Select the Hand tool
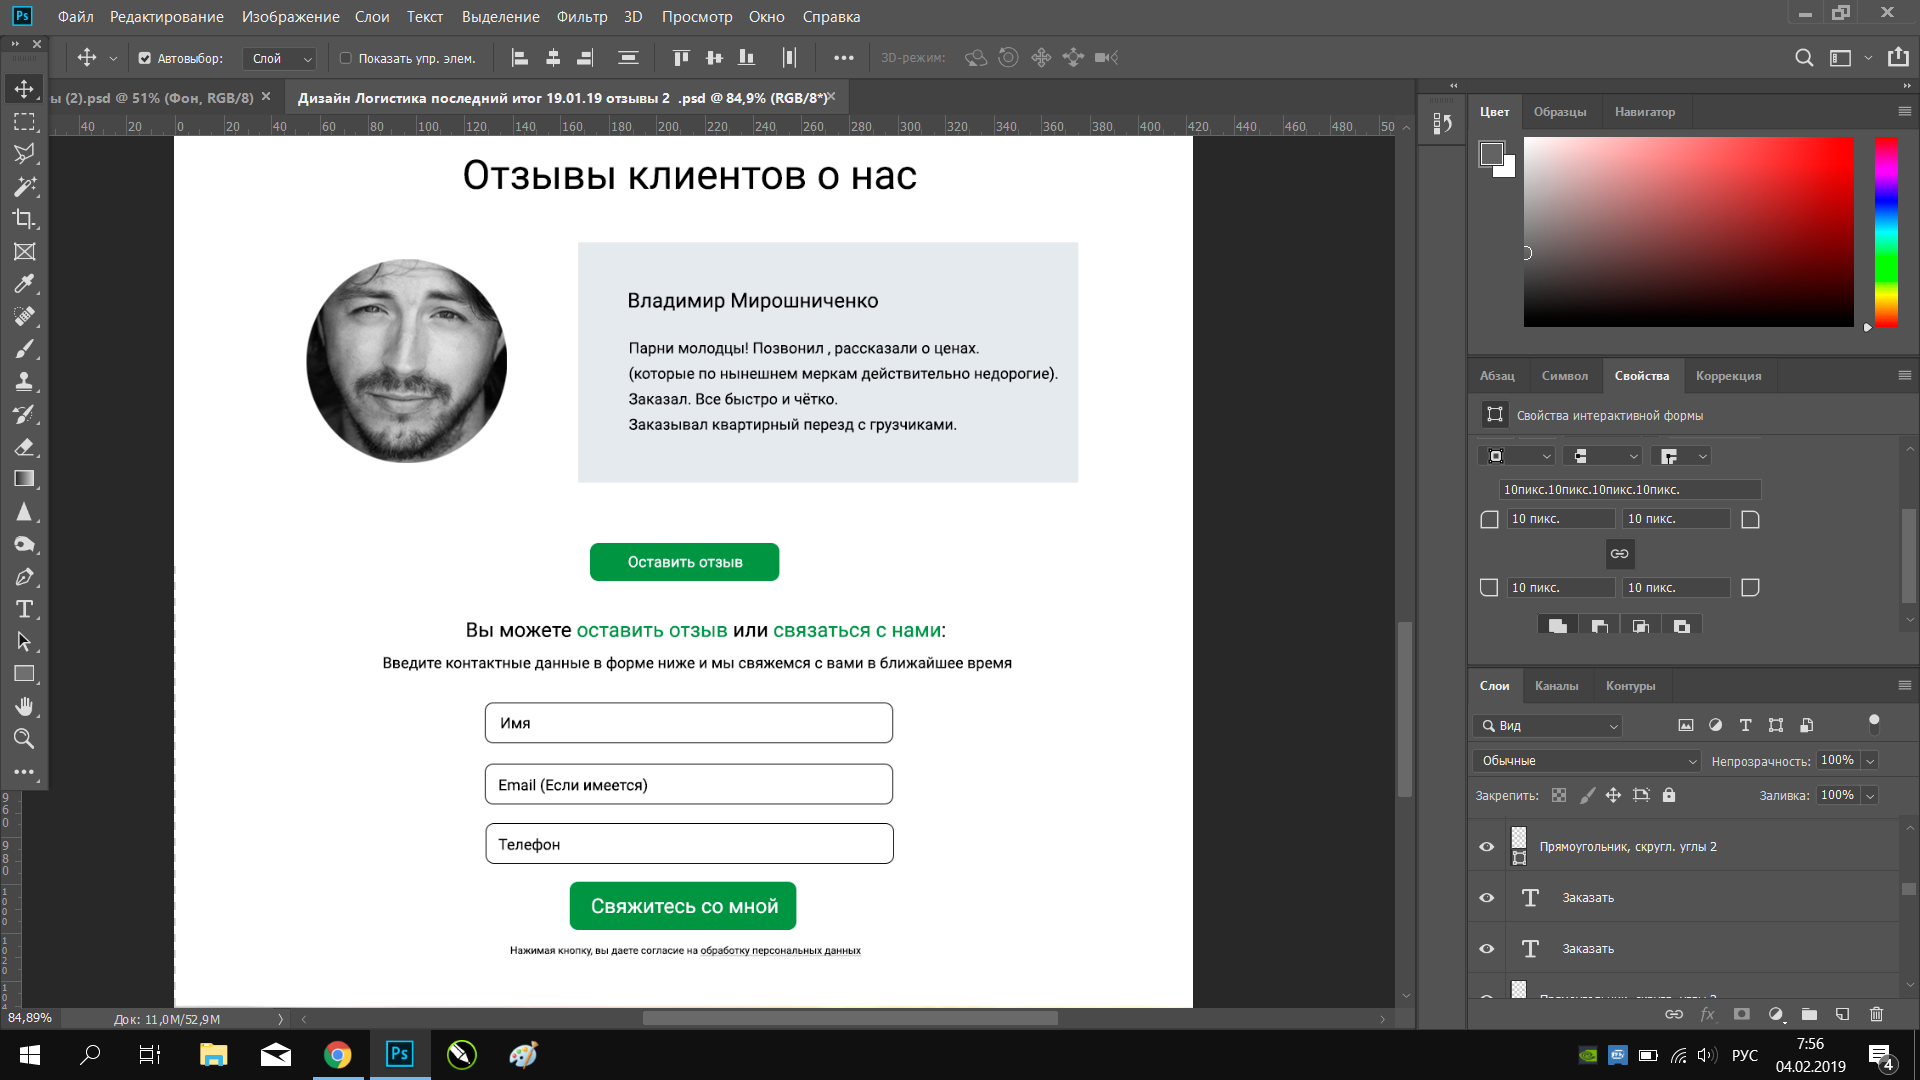Image resolution: width=1920 pixels, height=1080 pixels. pyautogui.click(x=24, y=706)
